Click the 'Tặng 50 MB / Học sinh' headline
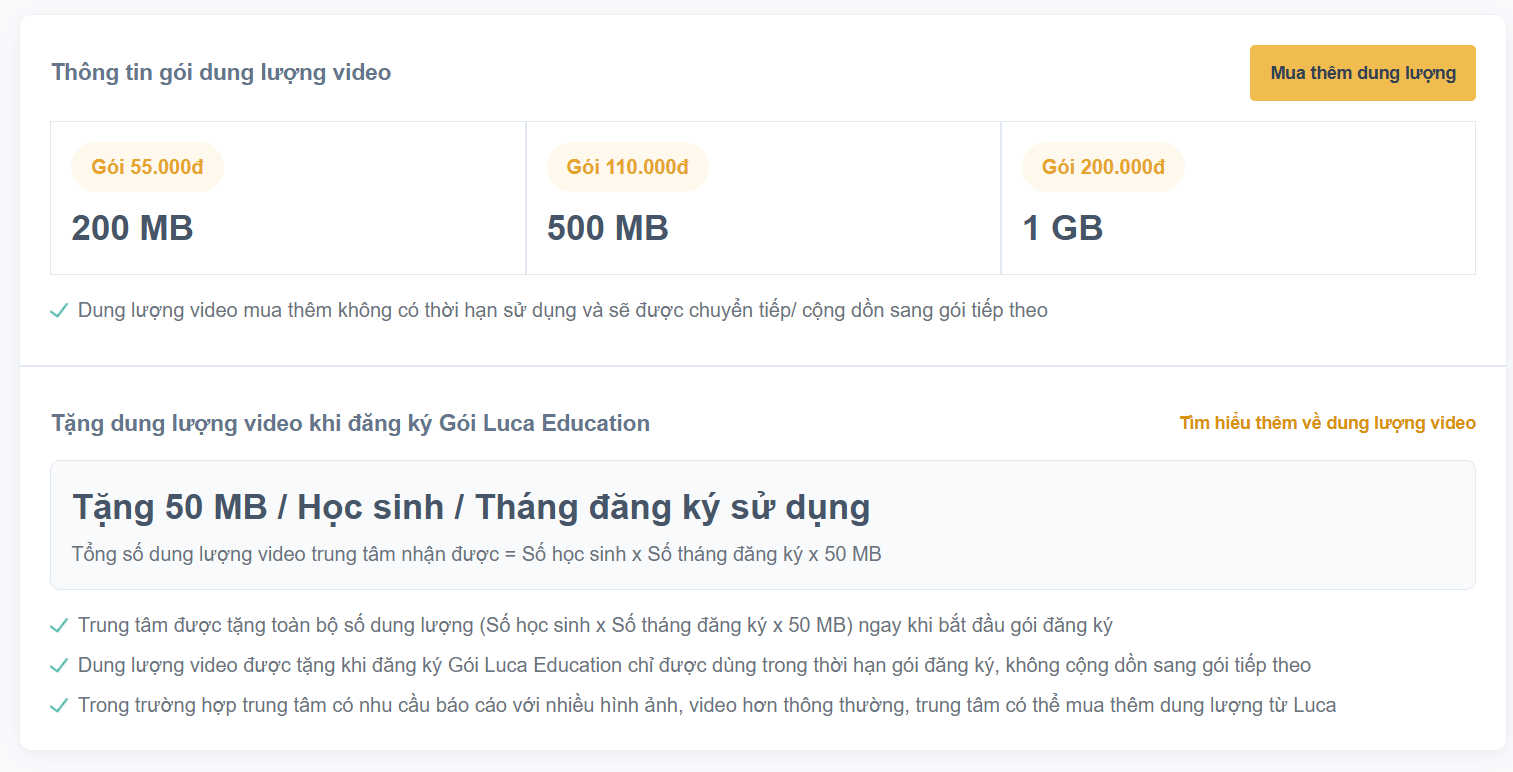This screenshot has height=772, width=1513. [x=471, y=507]
